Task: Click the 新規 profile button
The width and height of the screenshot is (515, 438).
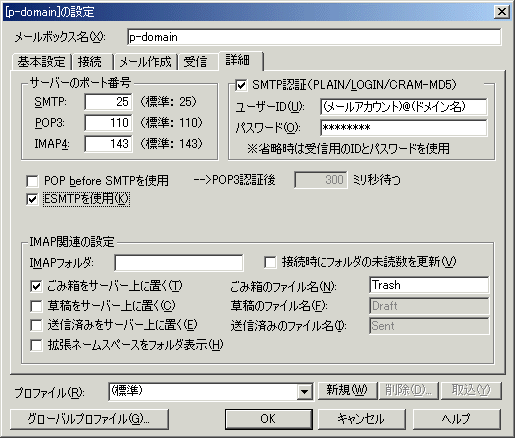Action: point(347,390)
